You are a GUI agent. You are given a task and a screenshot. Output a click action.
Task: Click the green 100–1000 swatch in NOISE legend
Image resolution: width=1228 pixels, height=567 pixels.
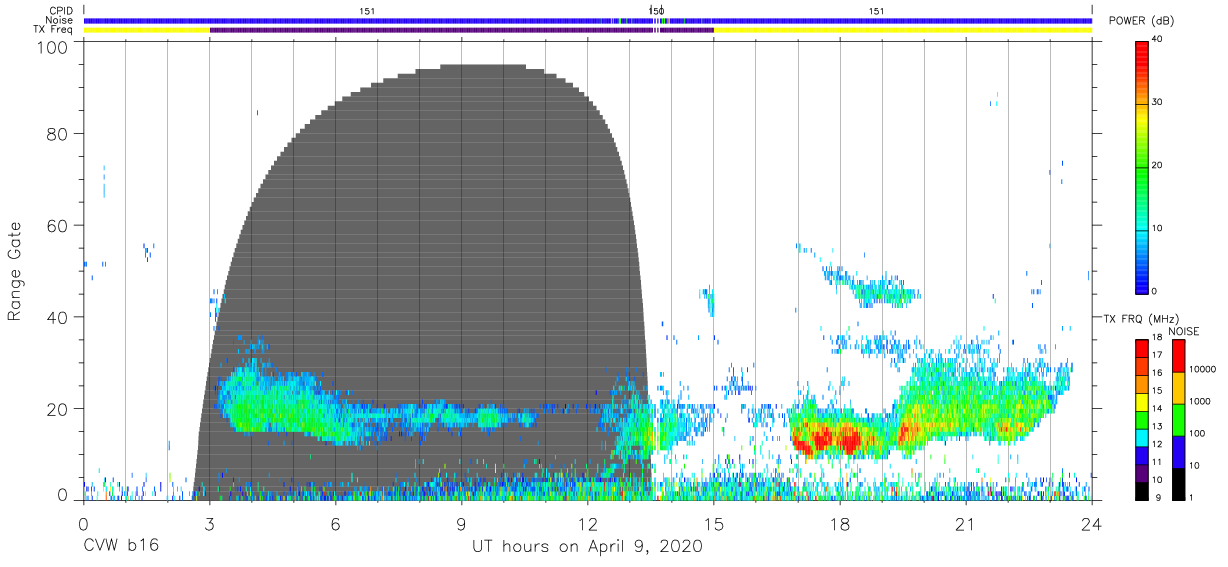coord(1178,420)
